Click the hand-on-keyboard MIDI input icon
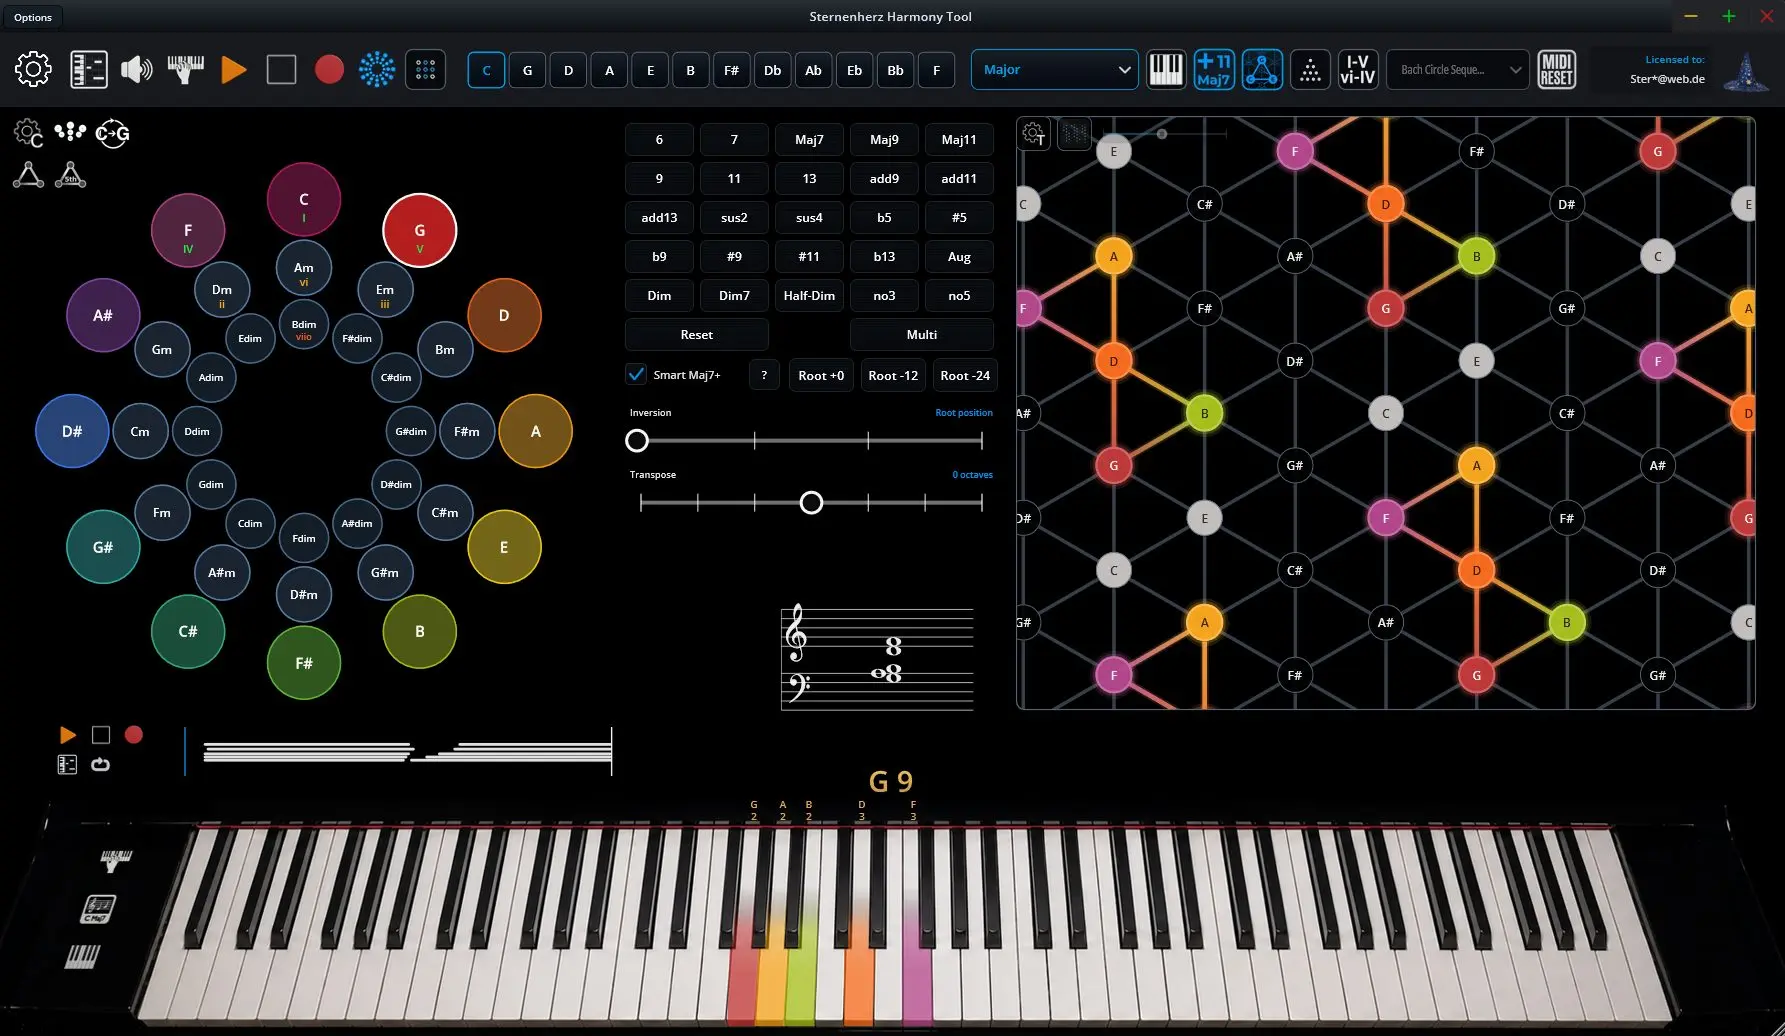This screenshot has width=1785, height=1036. click(185, 69)
